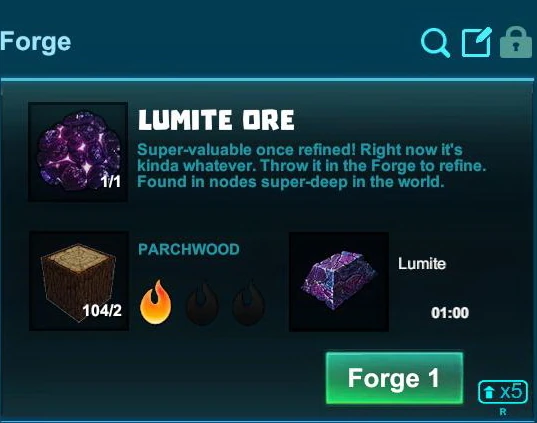
Task: Click the 01:00 forge timer
Action: click(x=450, y=313)
